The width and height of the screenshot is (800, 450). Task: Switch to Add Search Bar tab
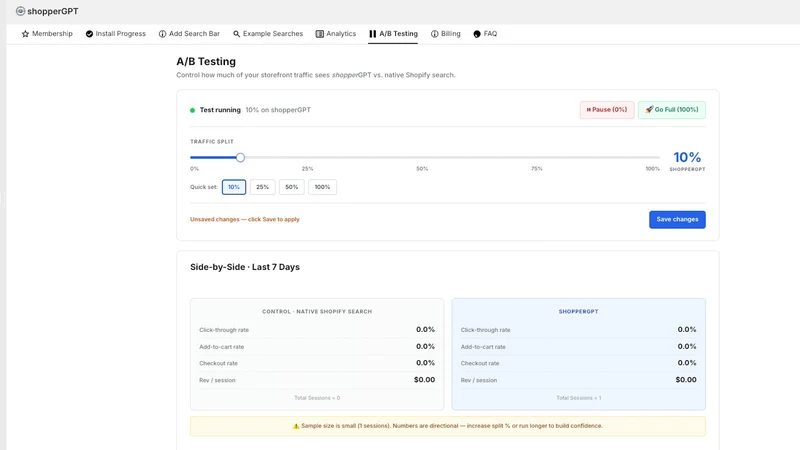coord(189,34)
